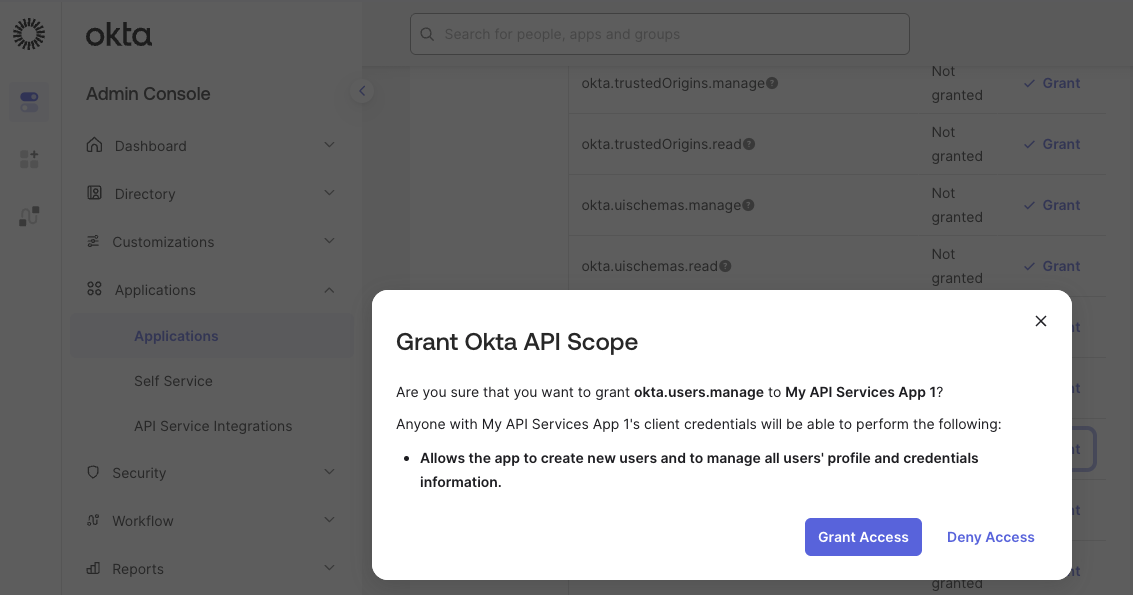This screenshot has width=1133, height=595.
Task: Click Not granted status for okta.uischemas.manage
Action: (957, 205)
